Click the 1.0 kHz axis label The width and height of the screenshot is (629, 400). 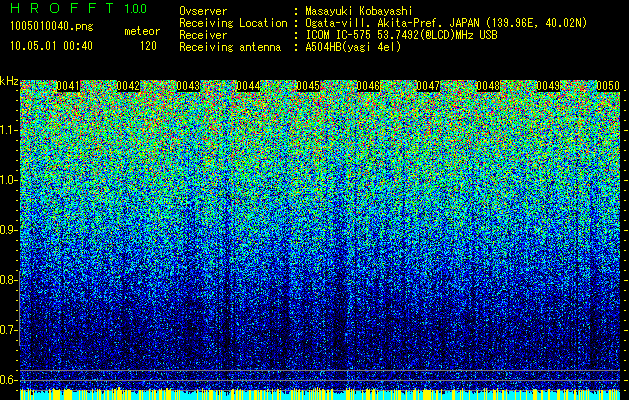pos(9,180)
